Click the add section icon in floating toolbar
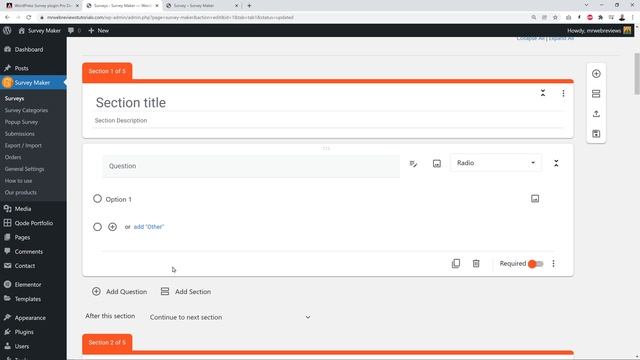Screen dimensions: 640x360 click(x=596, y=94)
